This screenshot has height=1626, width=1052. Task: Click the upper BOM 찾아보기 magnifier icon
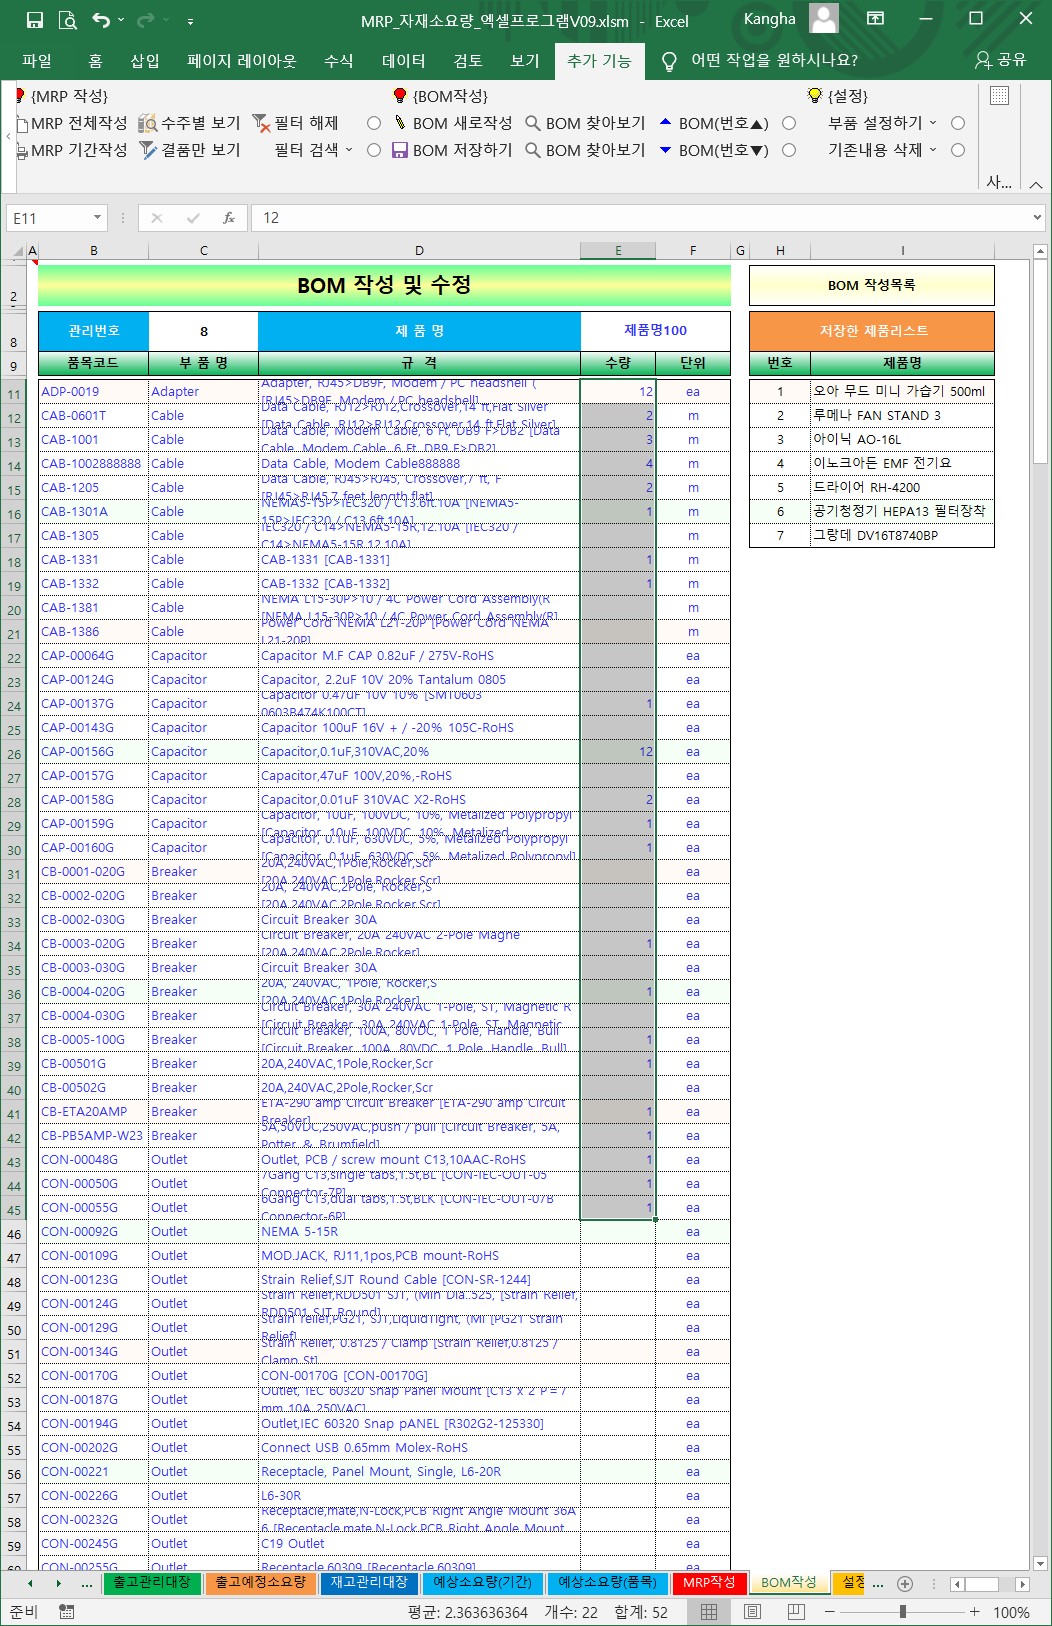tap(533, 123)
